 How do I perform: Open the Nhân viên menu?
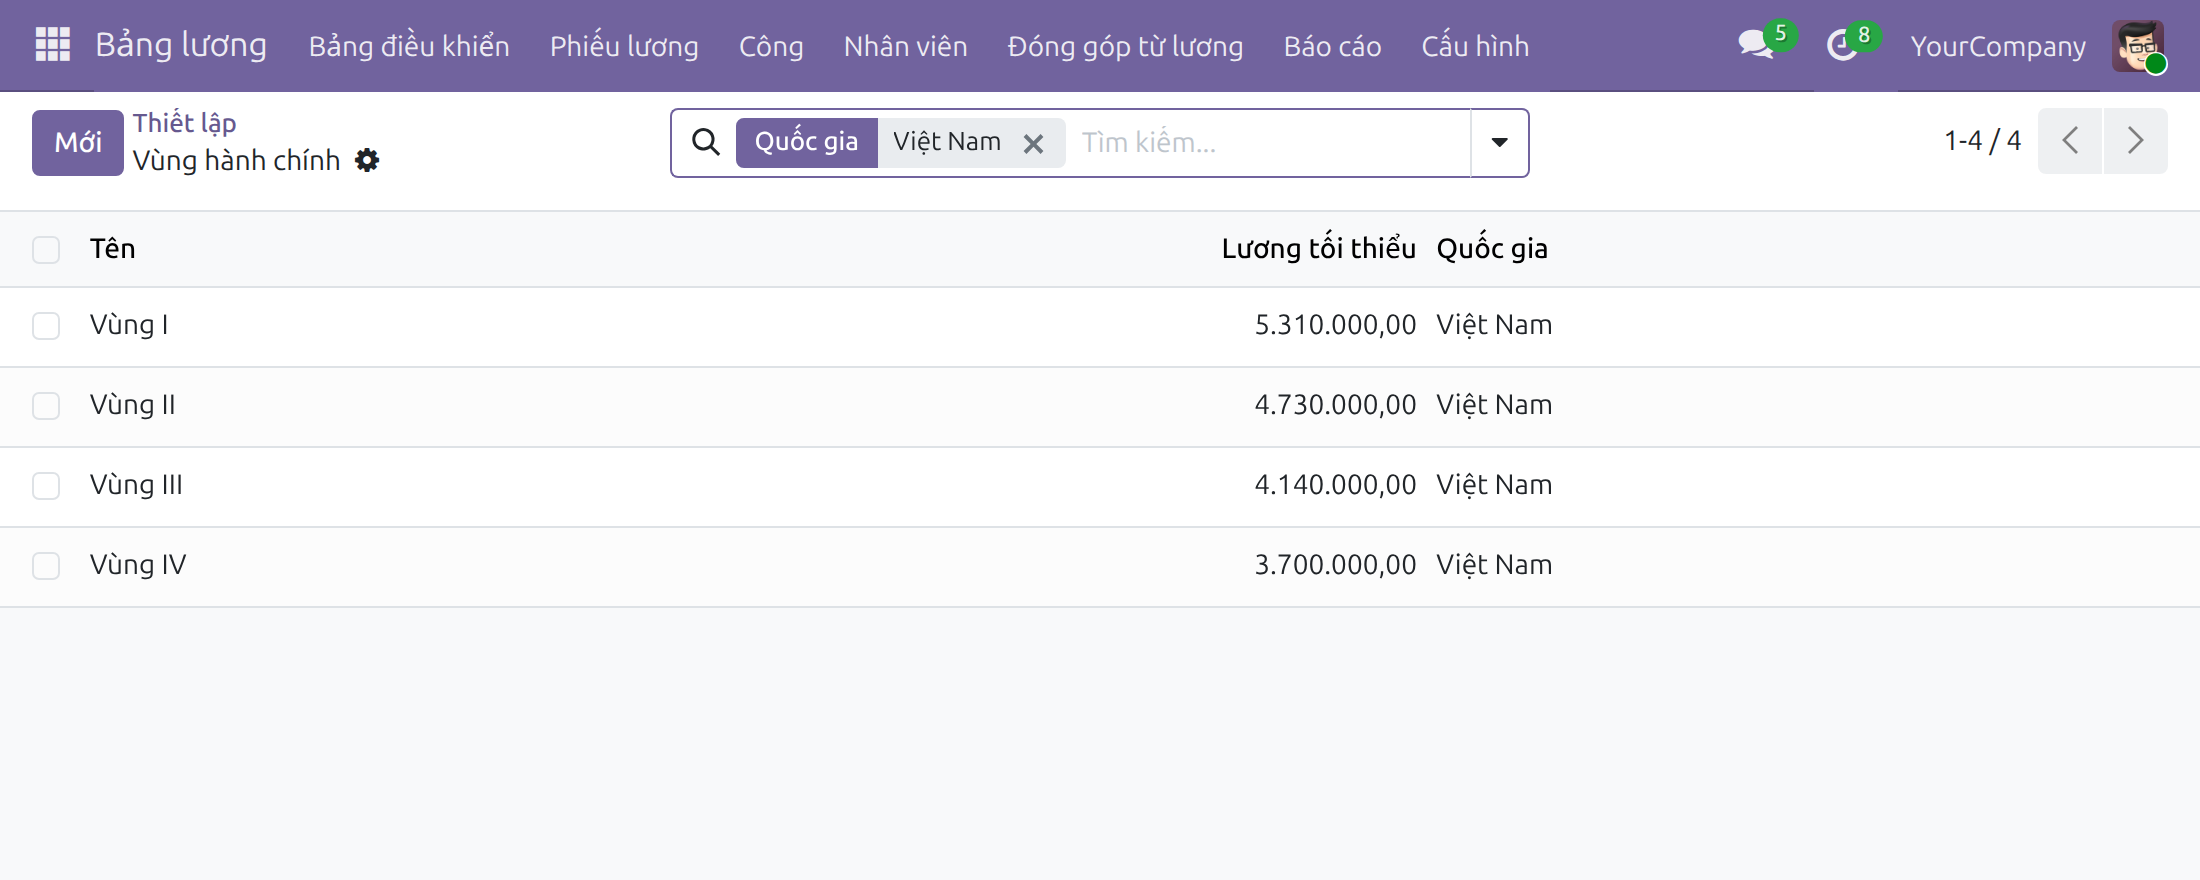905,46
